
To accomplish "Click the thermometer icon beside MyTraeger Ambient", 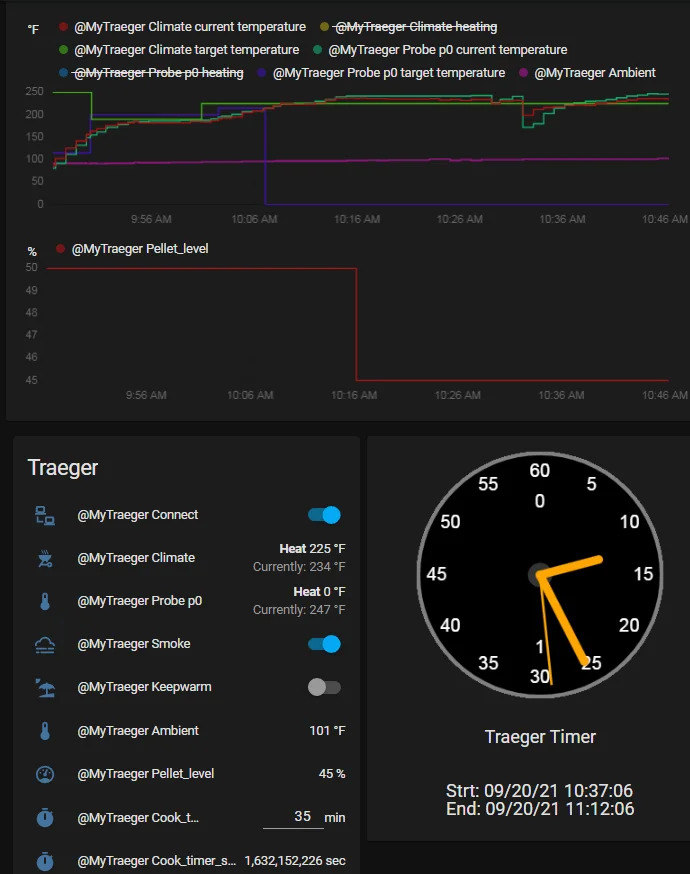I will pos(45,730).
